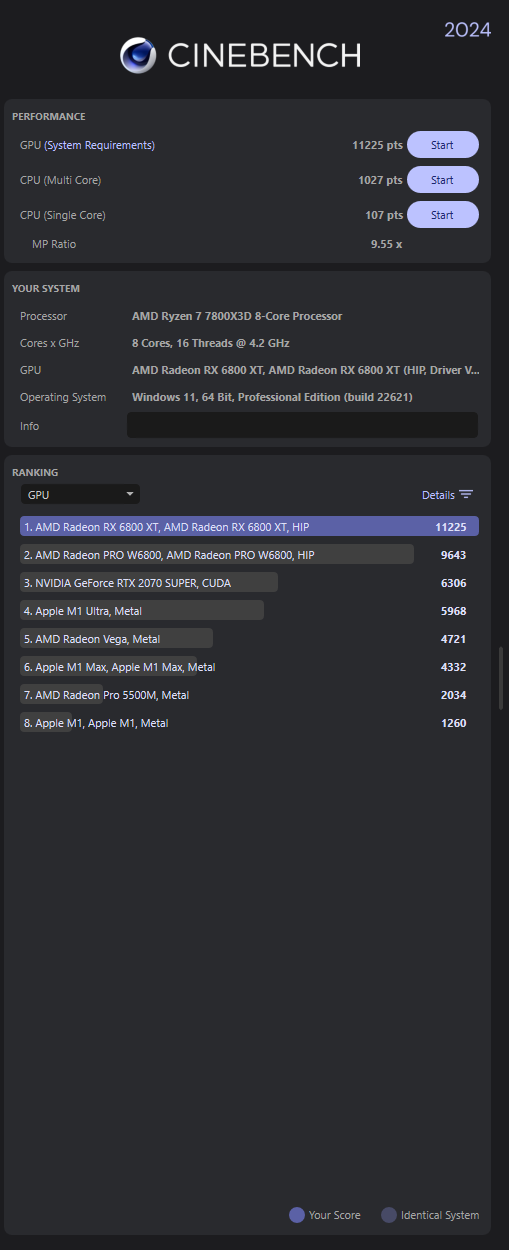The image size is (509, 1250).
Task: Select the AMD Radeon Vega ranking row
Action: (249, 638)
